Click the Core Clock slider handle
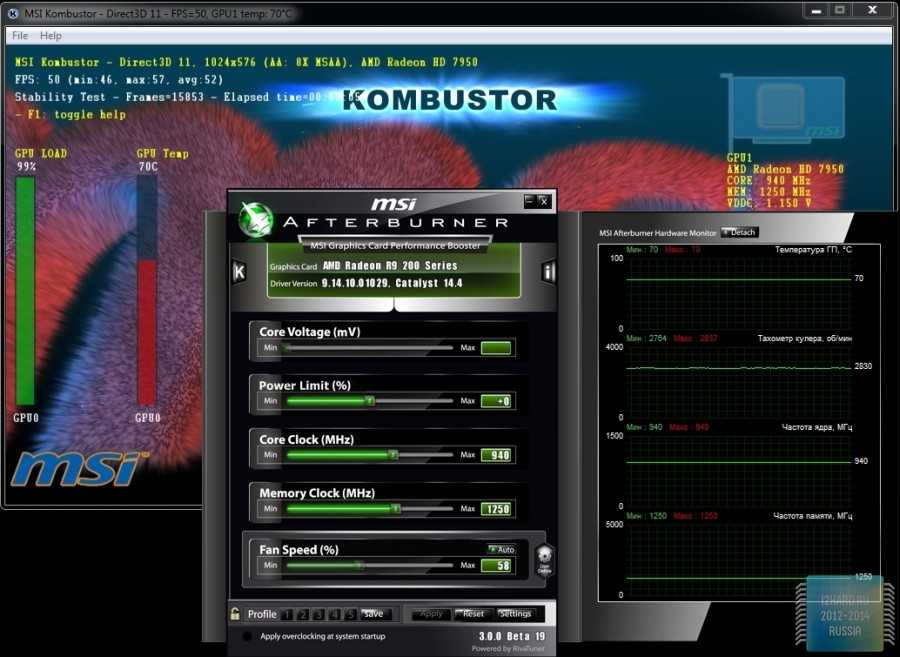The image size is (900, 657). [x=392, y=454]
